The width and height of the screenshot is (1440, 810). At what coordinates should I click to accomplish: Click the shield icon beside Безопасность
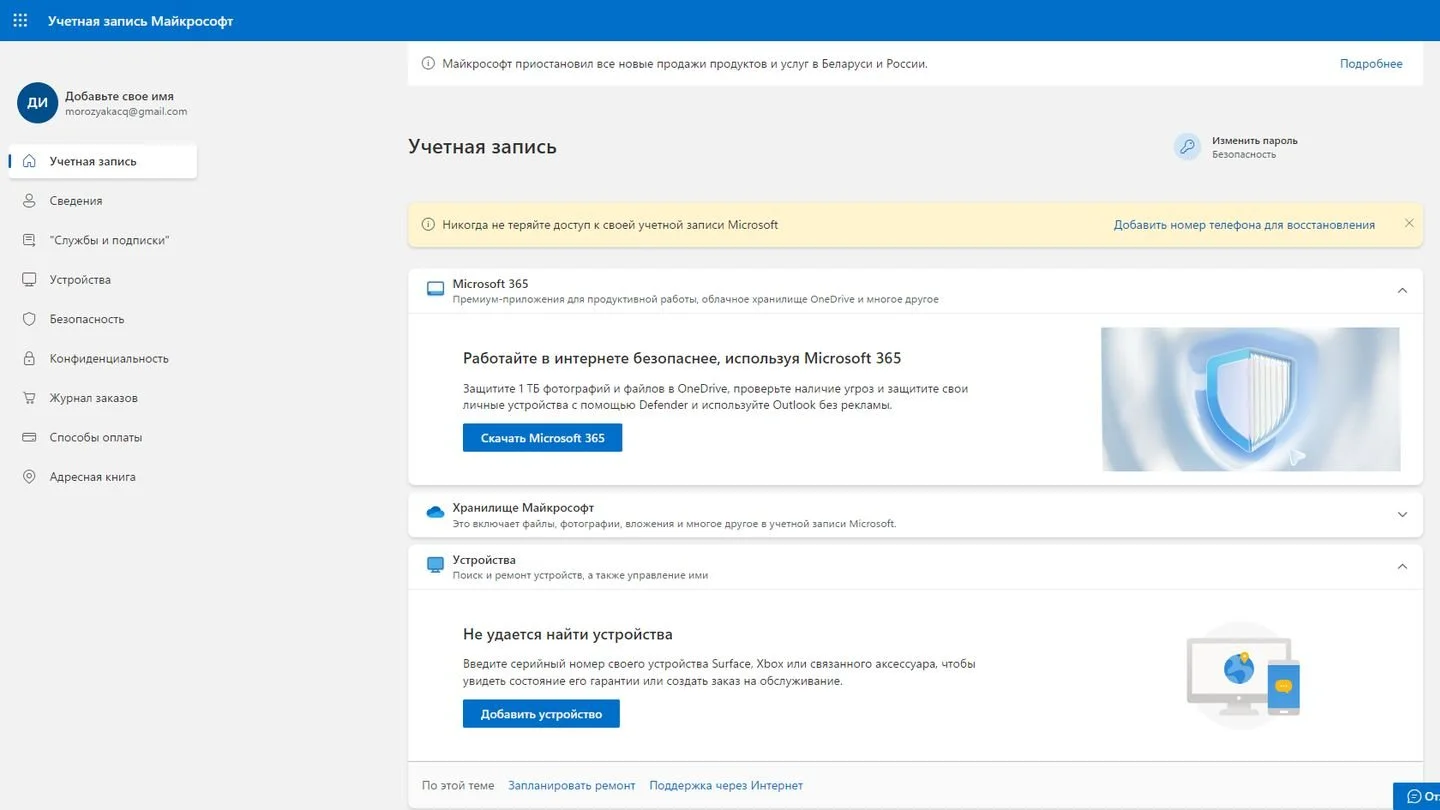click(29, 319)
